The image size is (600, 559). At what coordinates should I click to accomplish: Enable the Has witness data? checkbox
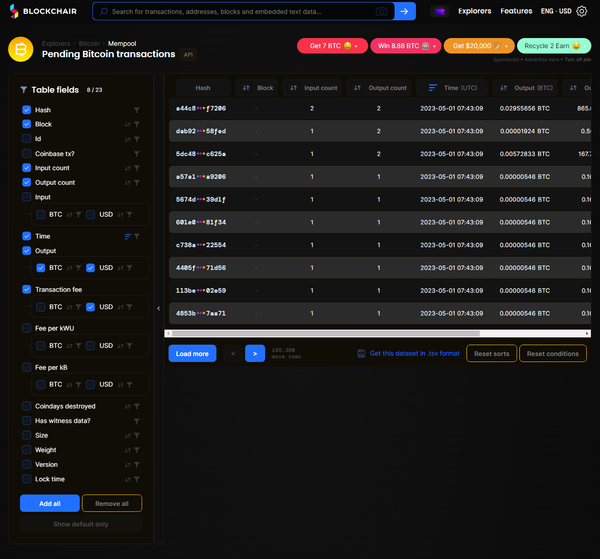[x=26, y=420]
